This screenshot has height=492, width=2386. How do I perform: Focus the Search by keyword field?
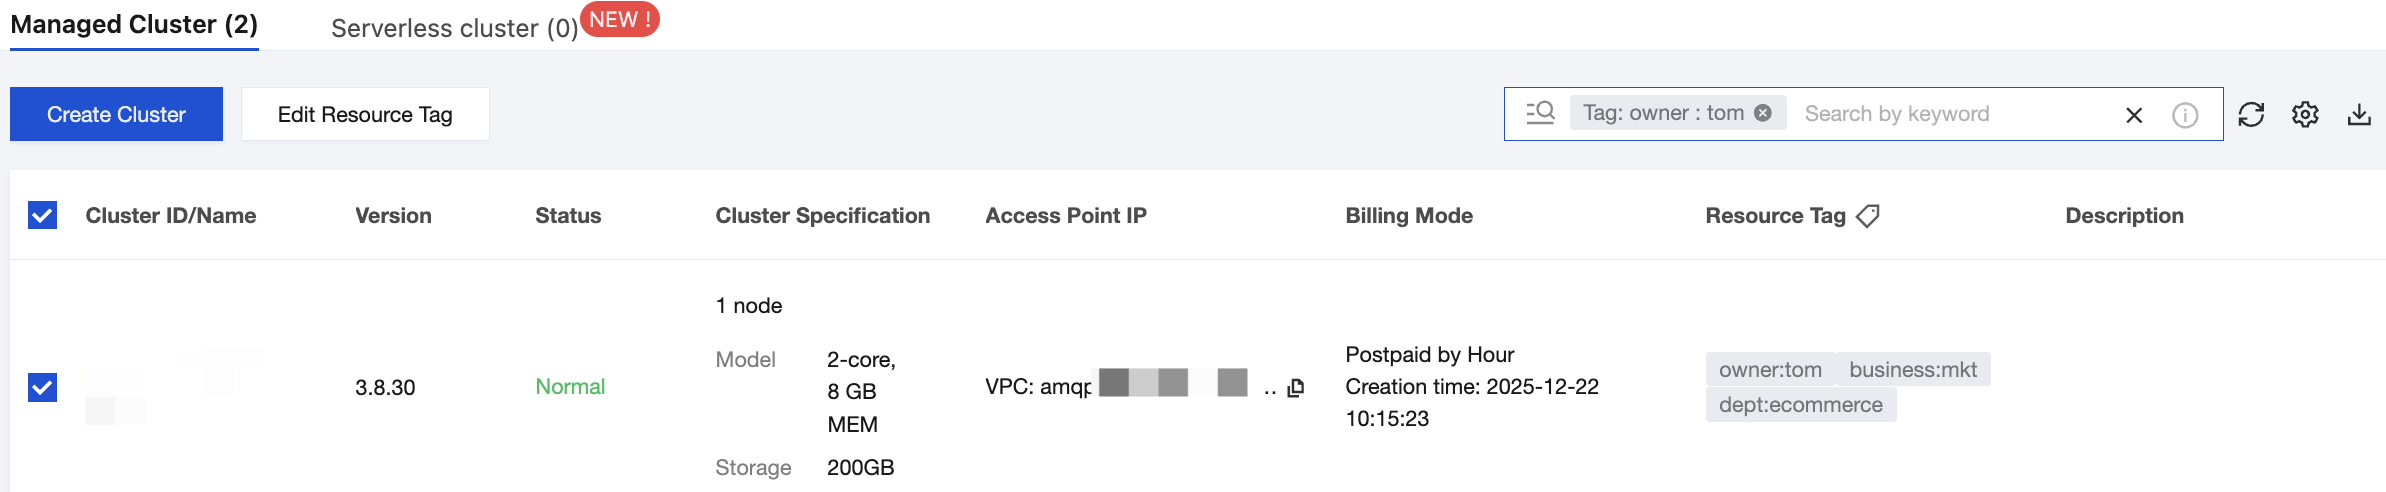(x=1950, y=114)
